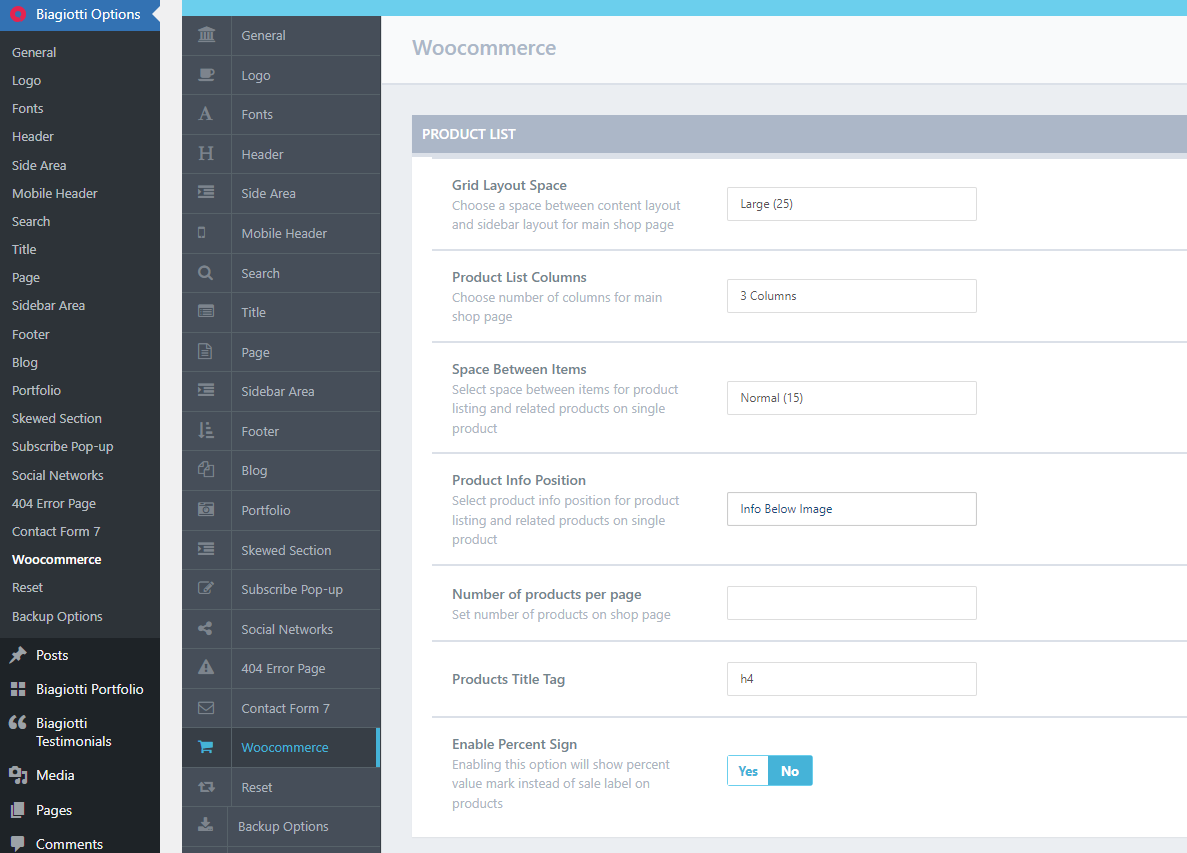The height and width of the screenshot is (853, 1187).
Task: Click the sort icon beside Footer
Action: coord(206,430)
